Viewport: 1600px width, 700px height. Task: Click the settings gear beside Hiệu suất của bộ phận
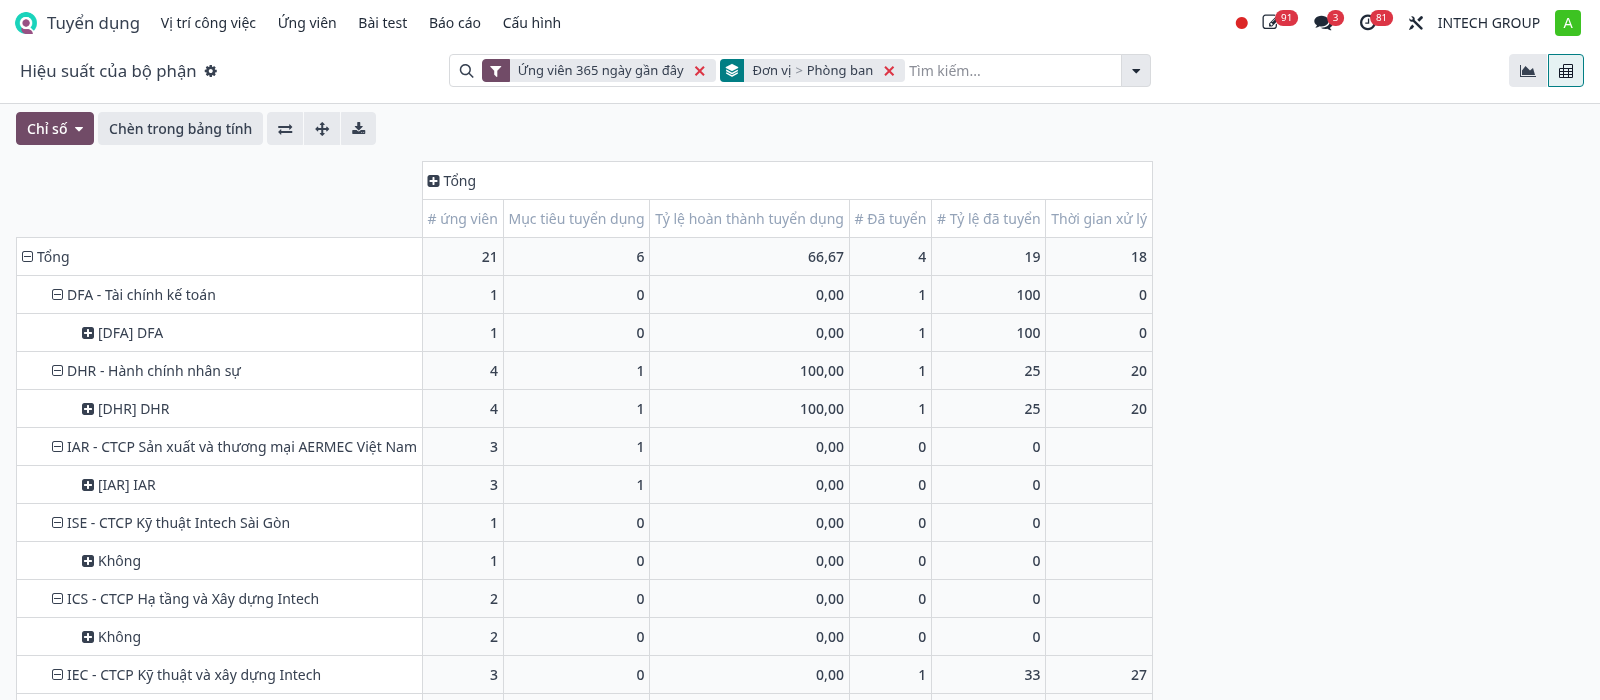tap(211, 71)
